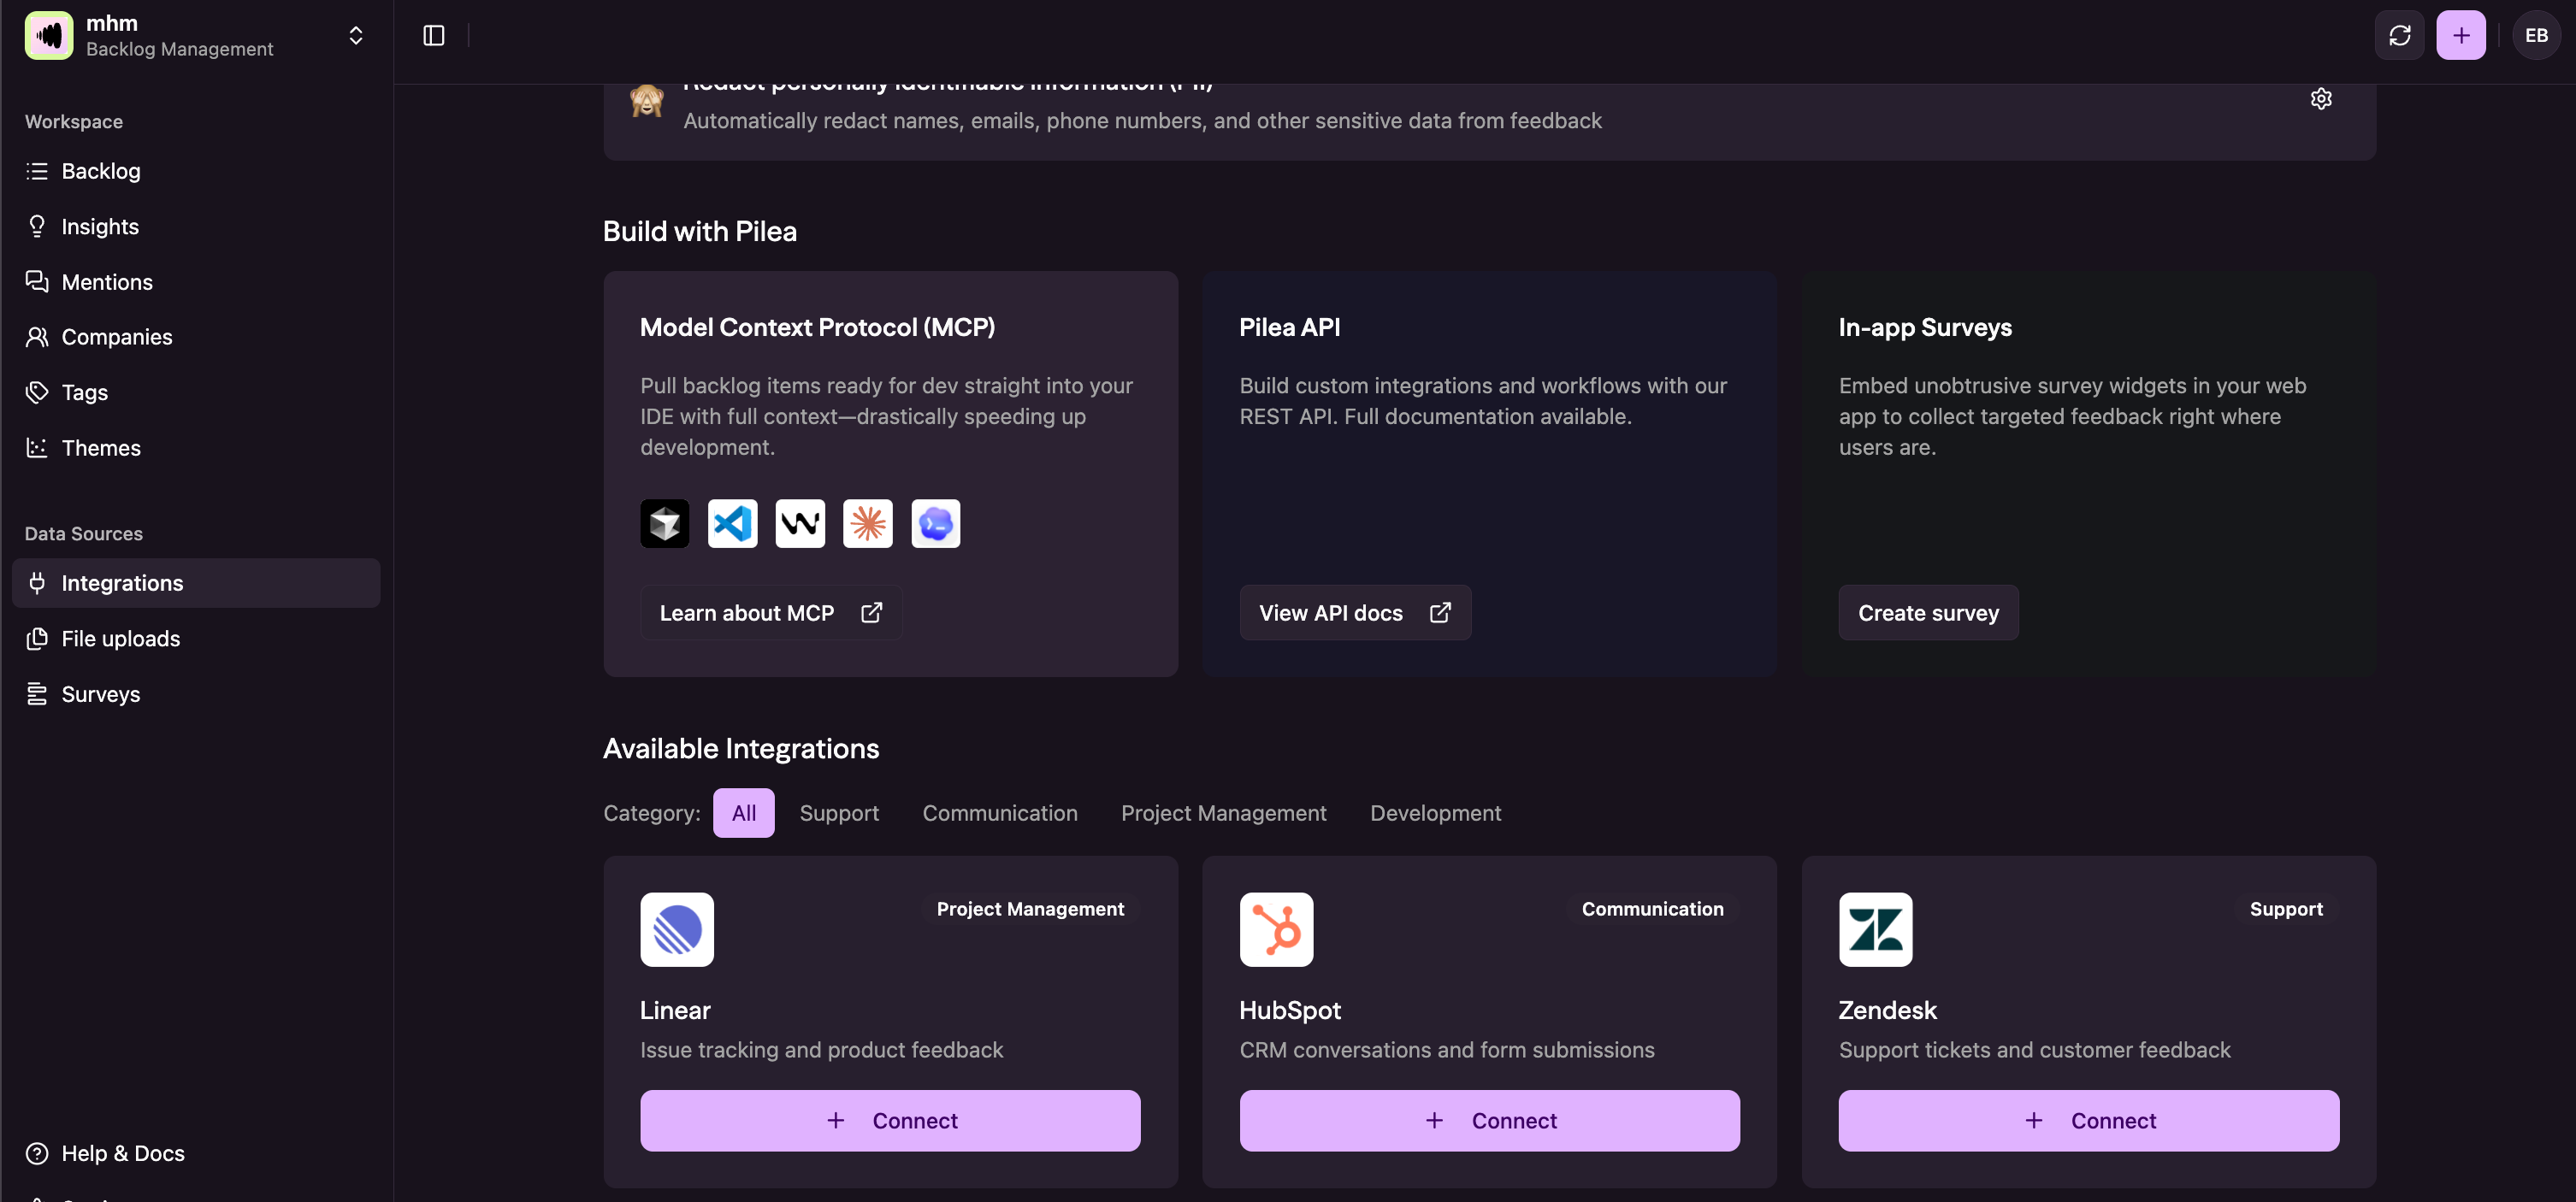Filter integrations by Communication category
The height and width of the screenshot is (1202, 2576).
coord(1000,813)
